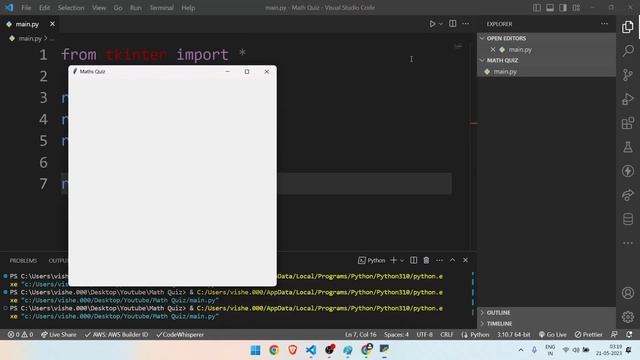Open the Customize Layout button
This screenshot has width=640, height=360.
tap(576, 8)
